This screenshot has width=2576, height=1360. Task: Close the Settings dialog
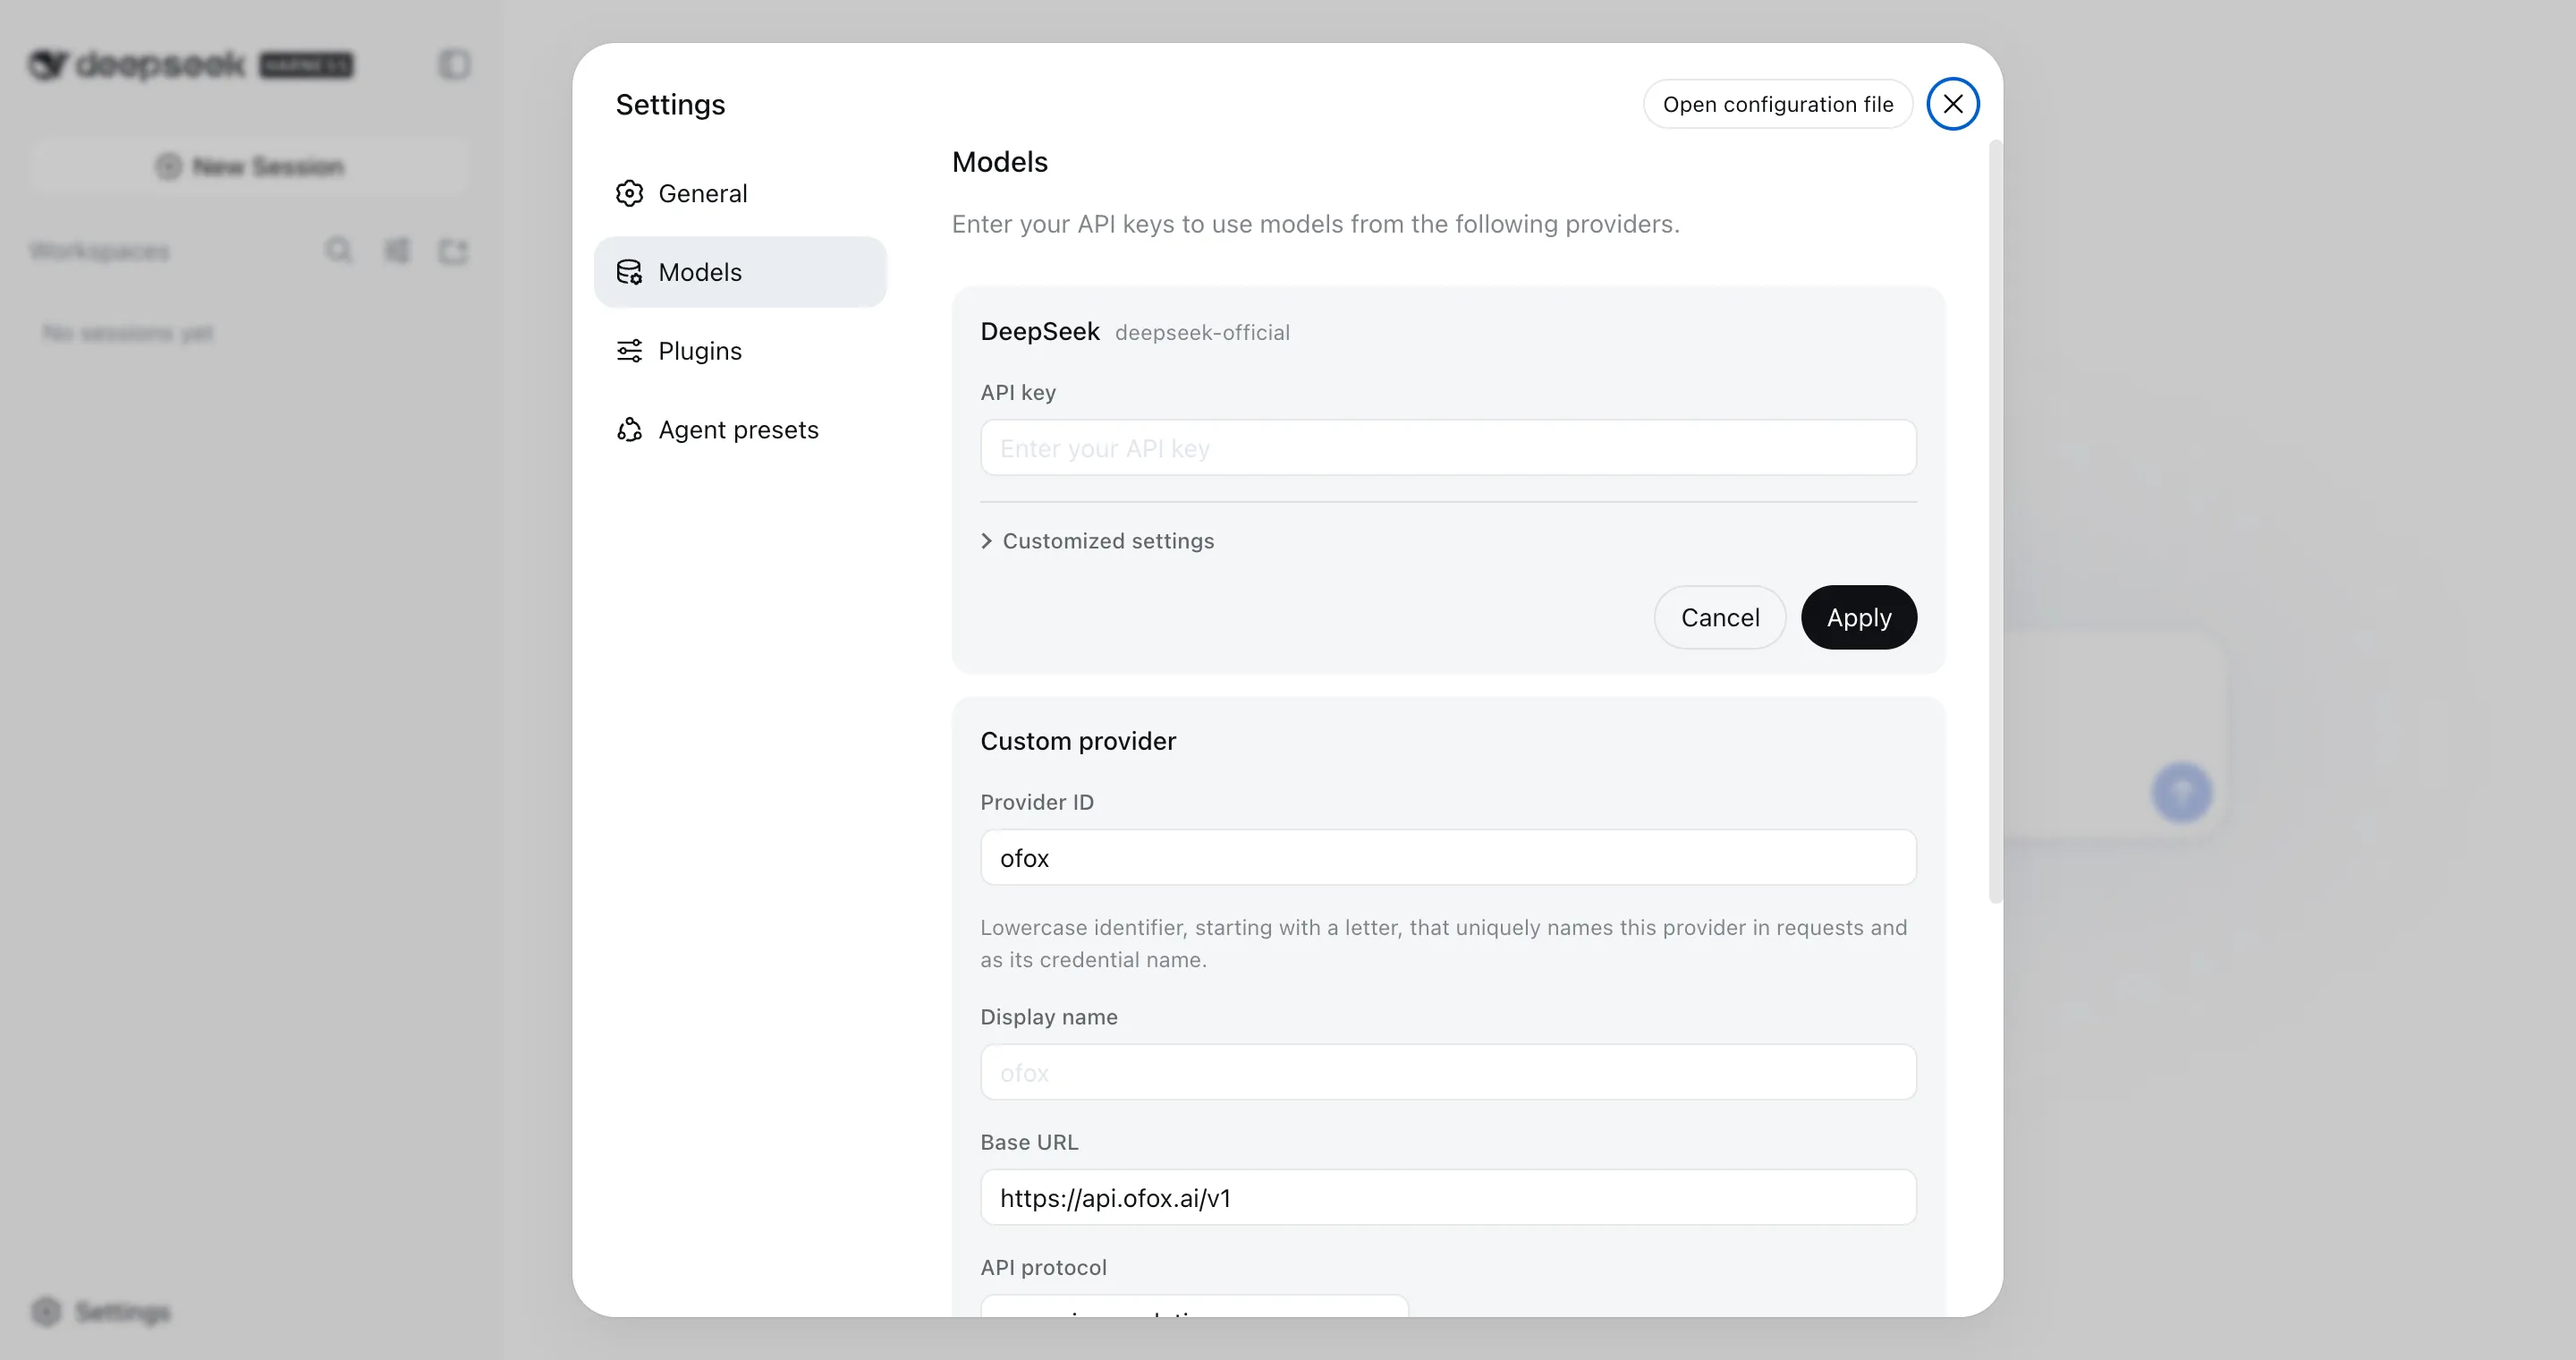coord(1952,104)
